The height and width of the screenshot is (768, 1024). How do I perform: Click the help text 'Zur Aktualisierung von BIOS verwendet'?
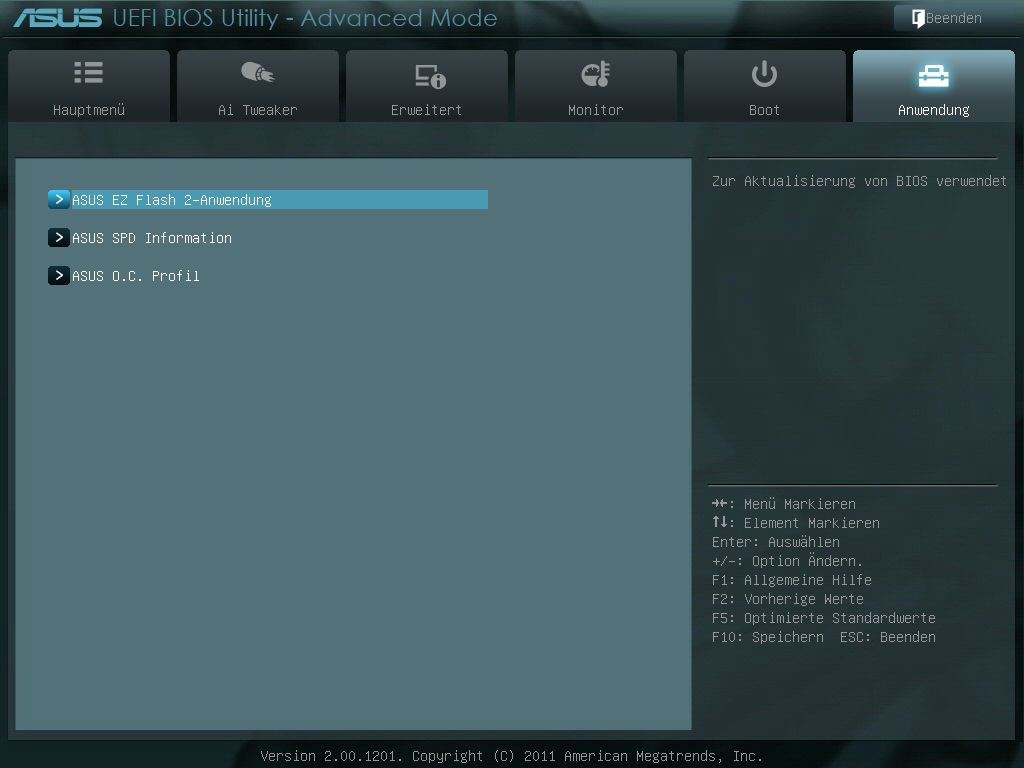pos(859,181)
